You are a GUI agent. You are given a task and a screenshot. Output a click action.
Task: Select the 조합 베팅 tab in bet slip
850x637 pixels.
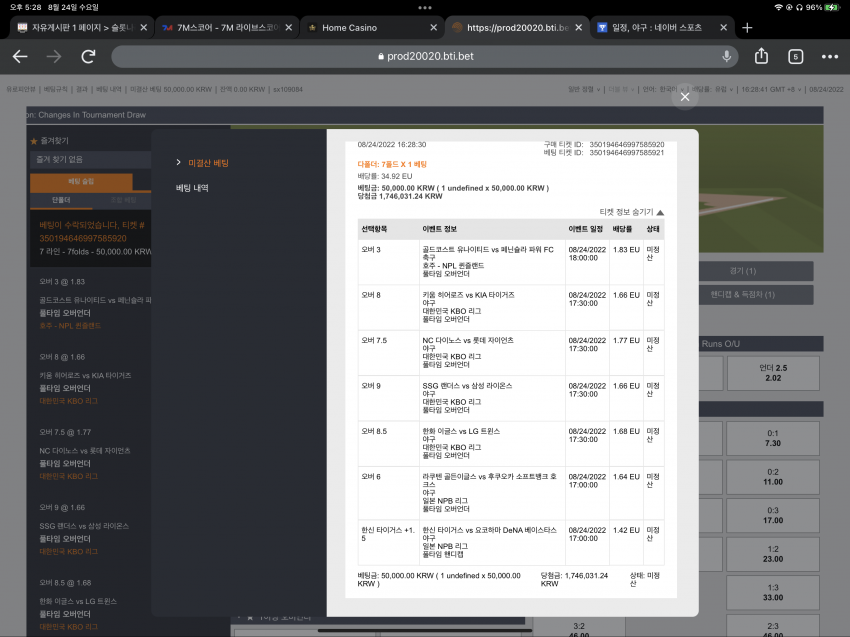123,200
